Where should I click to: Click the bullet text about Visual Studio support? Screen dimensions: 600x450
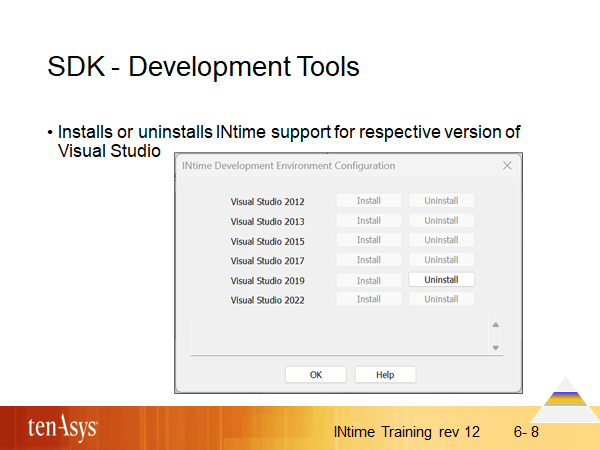pos(289,141)
